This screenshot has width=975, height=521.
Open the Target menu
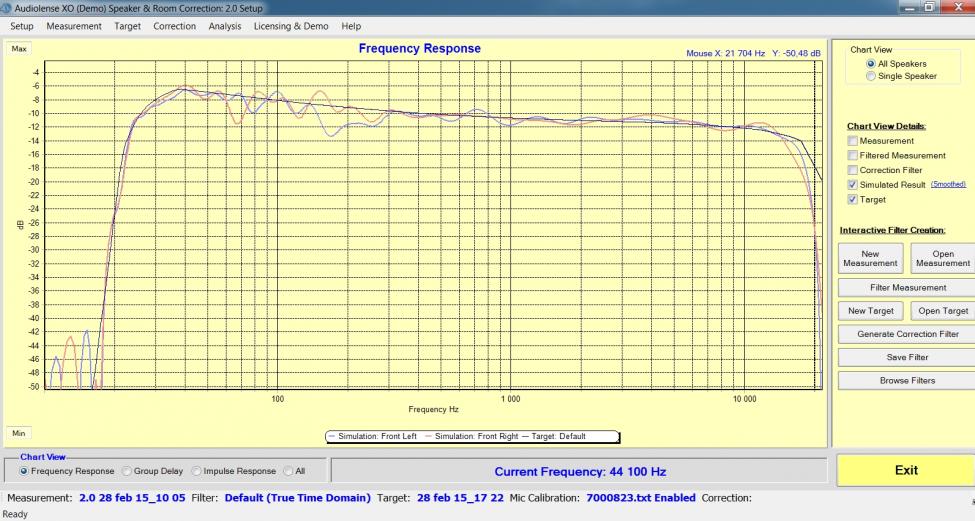(127, 26)
